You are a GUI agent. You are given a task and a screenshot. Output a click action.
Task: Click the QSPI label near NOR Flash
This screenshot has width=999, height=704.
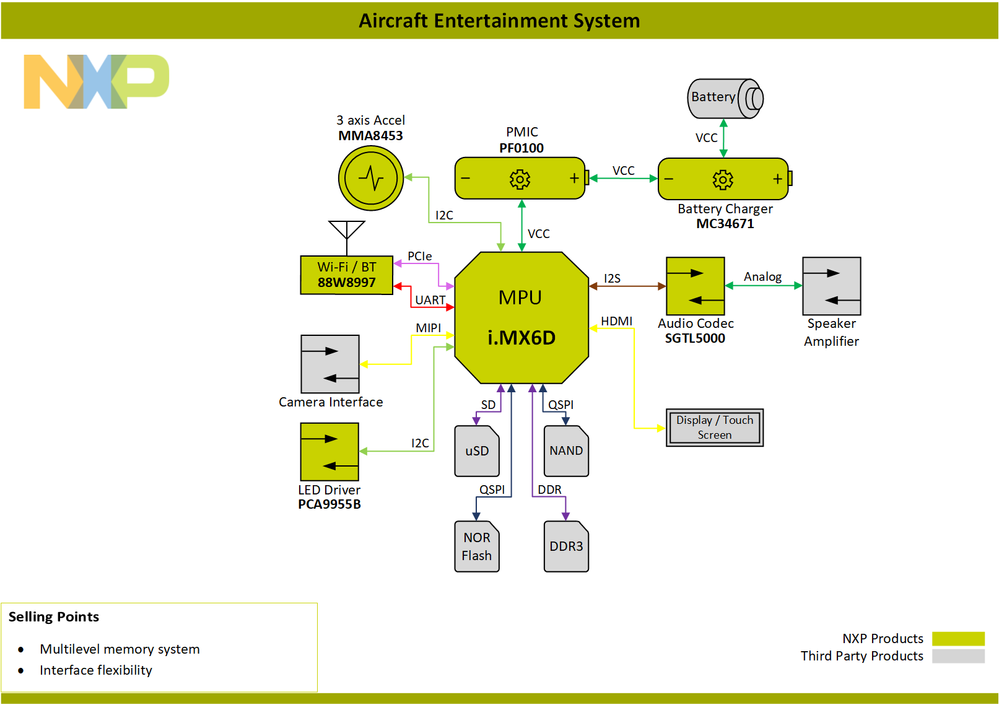[492, 489]
